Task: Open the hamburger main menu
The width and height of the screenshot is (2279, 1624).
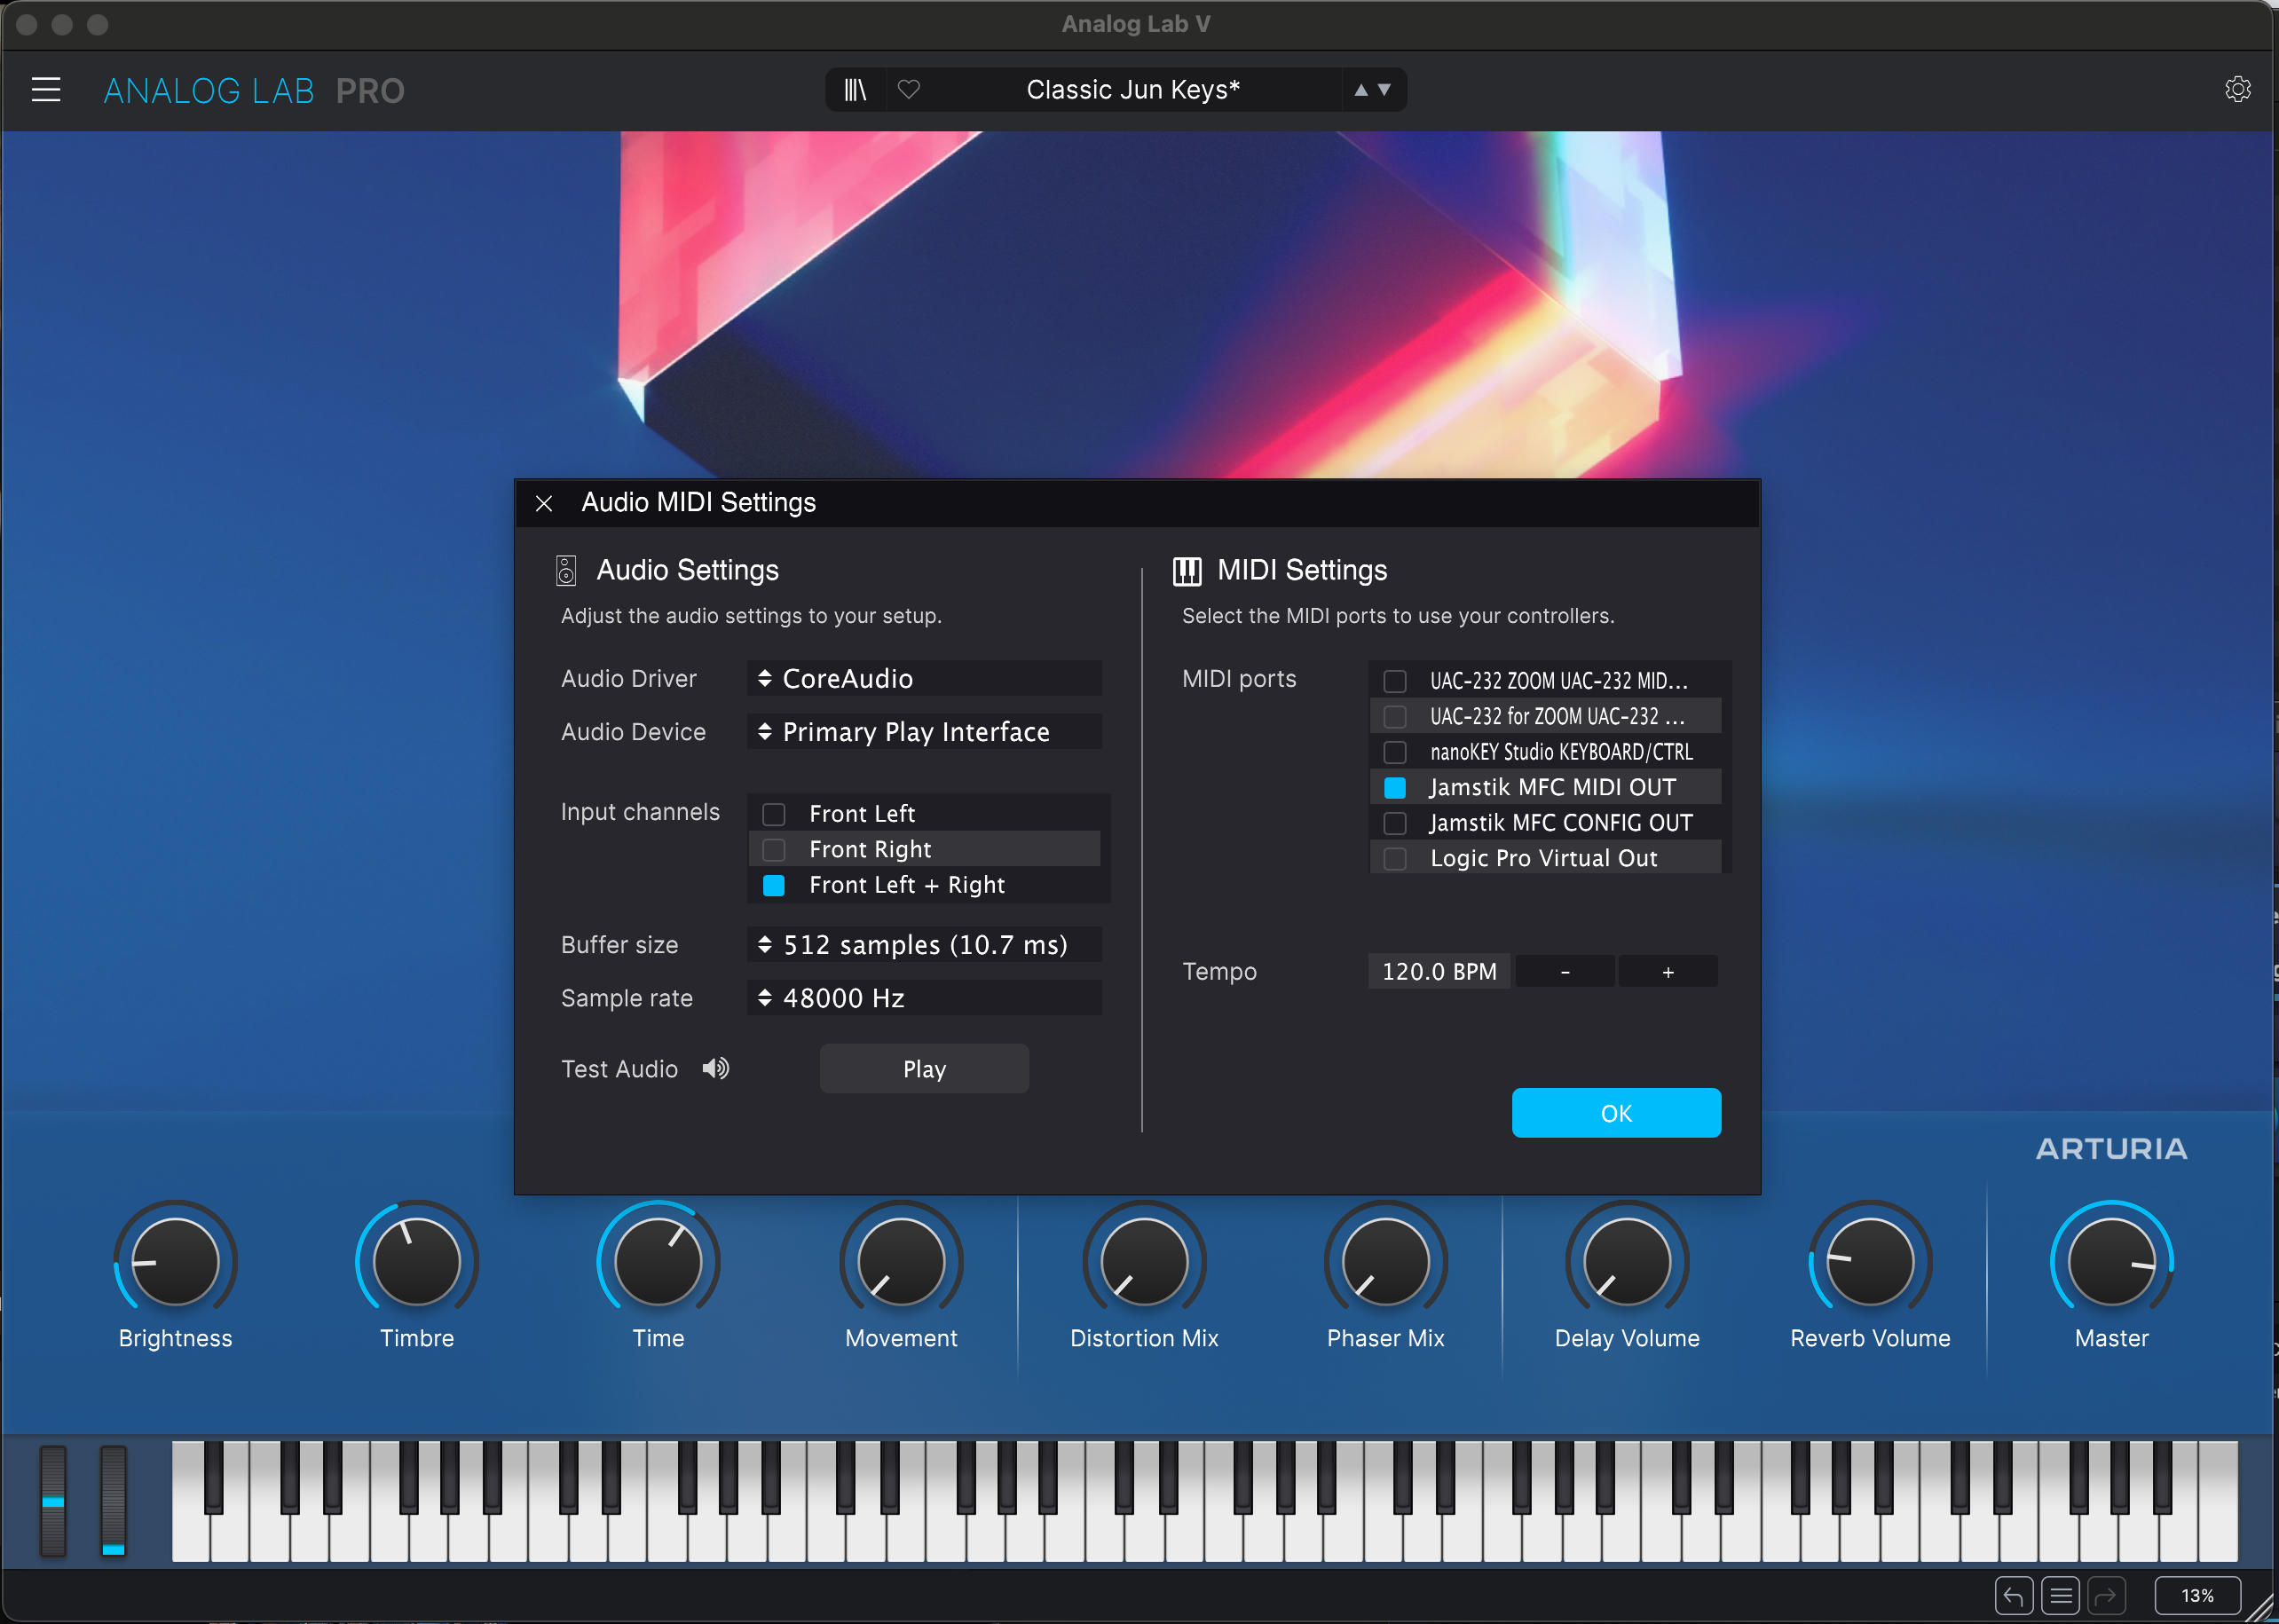Action: click(46, 90)
